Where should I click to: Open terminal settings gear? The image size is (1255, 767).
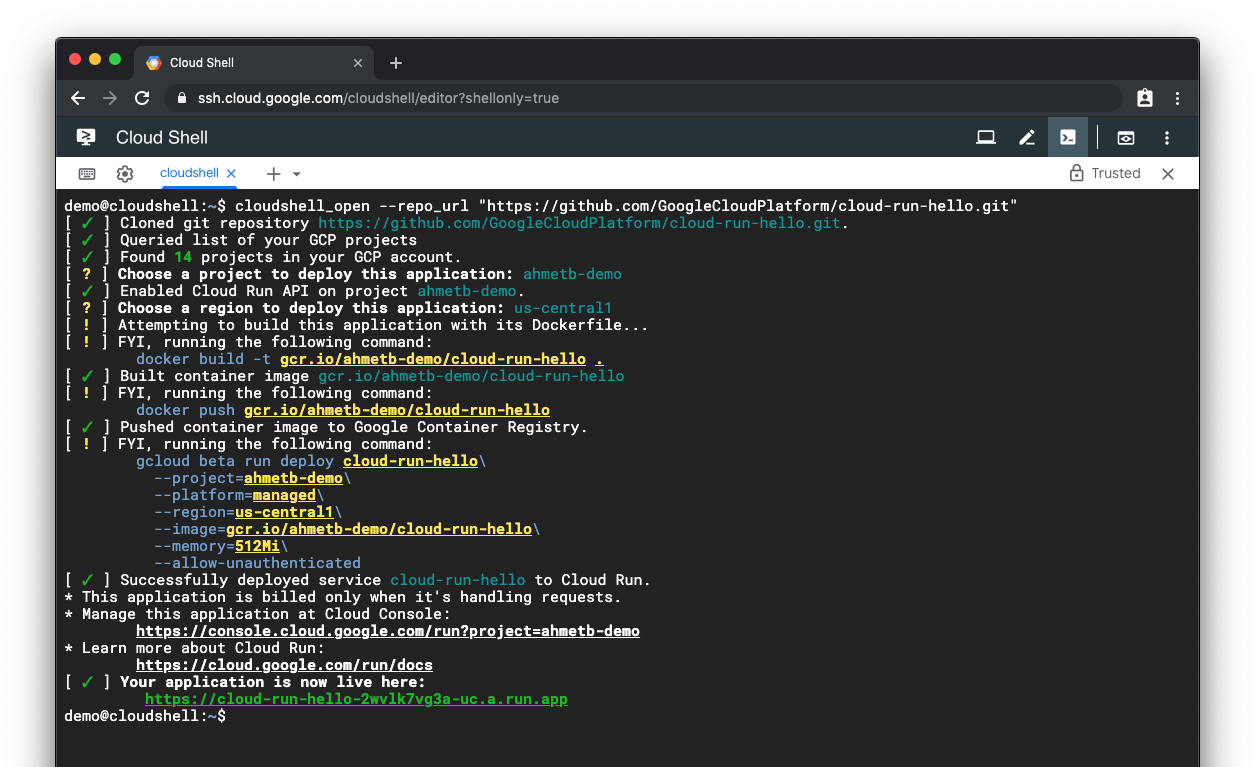[x=125, y=173]
